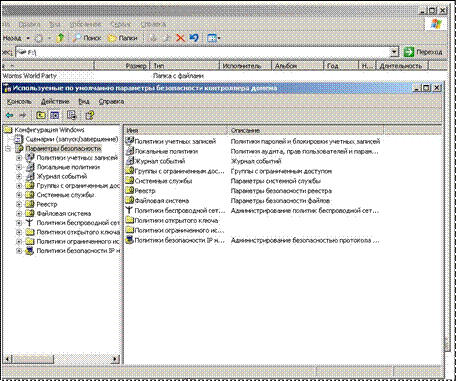Click the export list icon in console toolbar

[x=71, y=115]
